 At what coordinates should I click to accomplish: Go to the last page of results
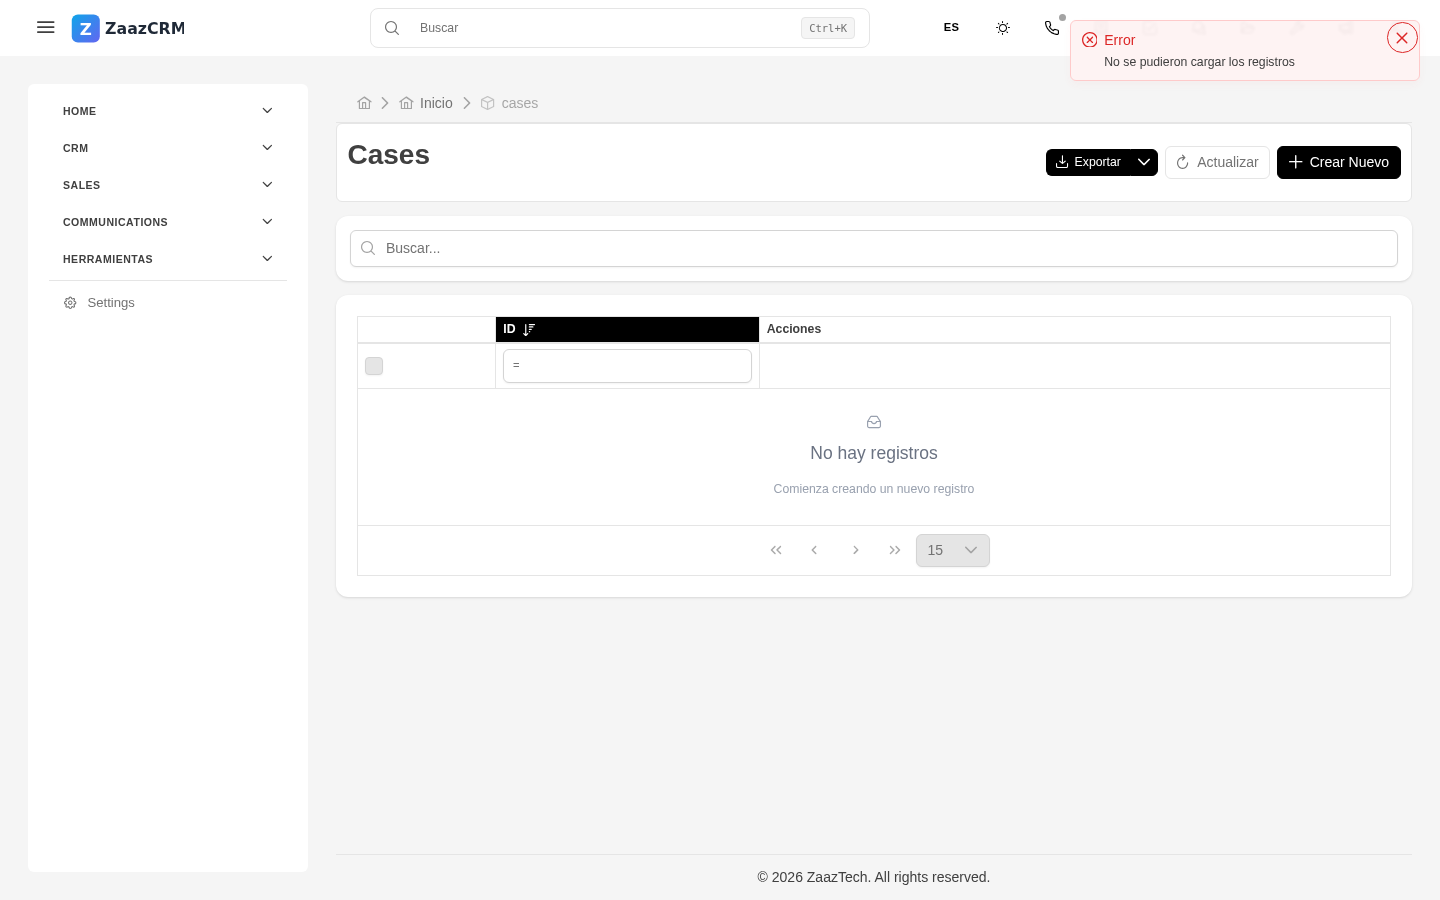(895, 550)
